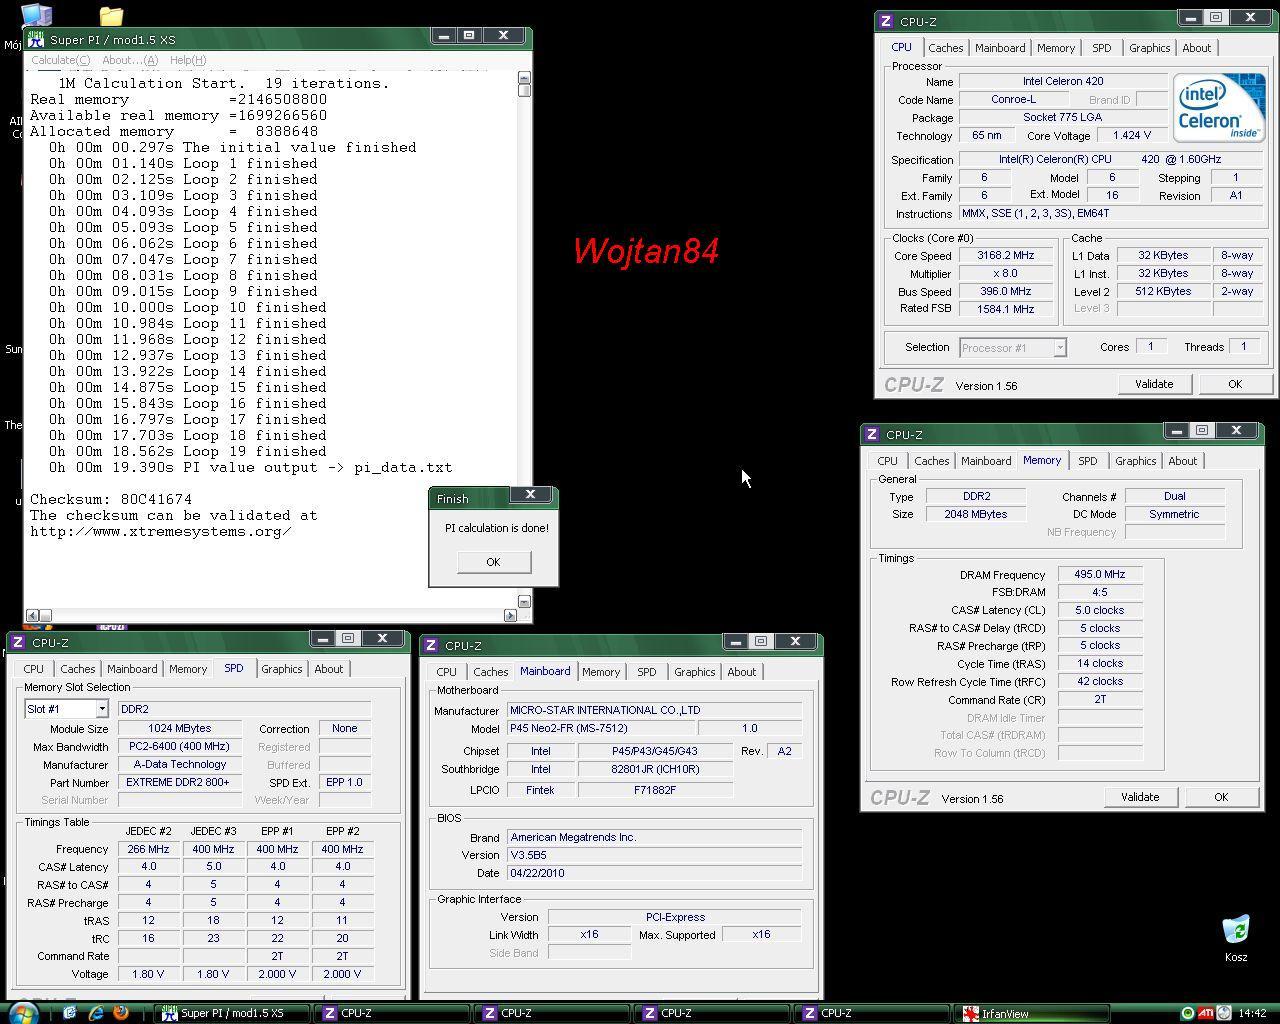The image size is (1280, 1024).
Task: Click Super PI horizontal scrollbar right arrow
Action: click(x=510, y=615)
